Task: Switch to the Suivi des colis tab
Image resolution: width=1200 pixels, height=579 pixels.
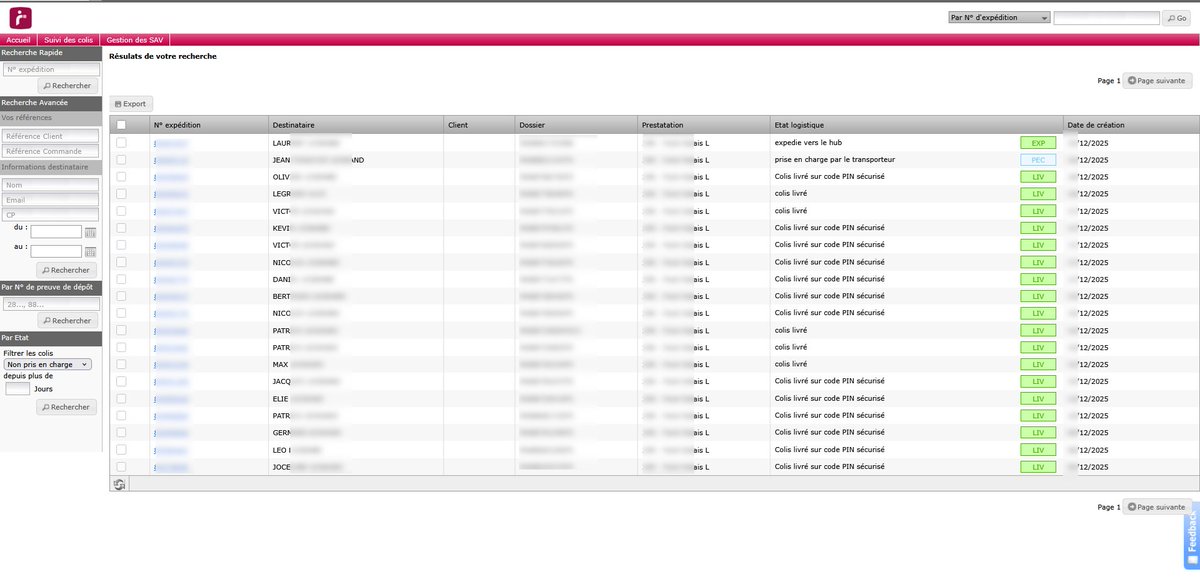Action: 68,40
